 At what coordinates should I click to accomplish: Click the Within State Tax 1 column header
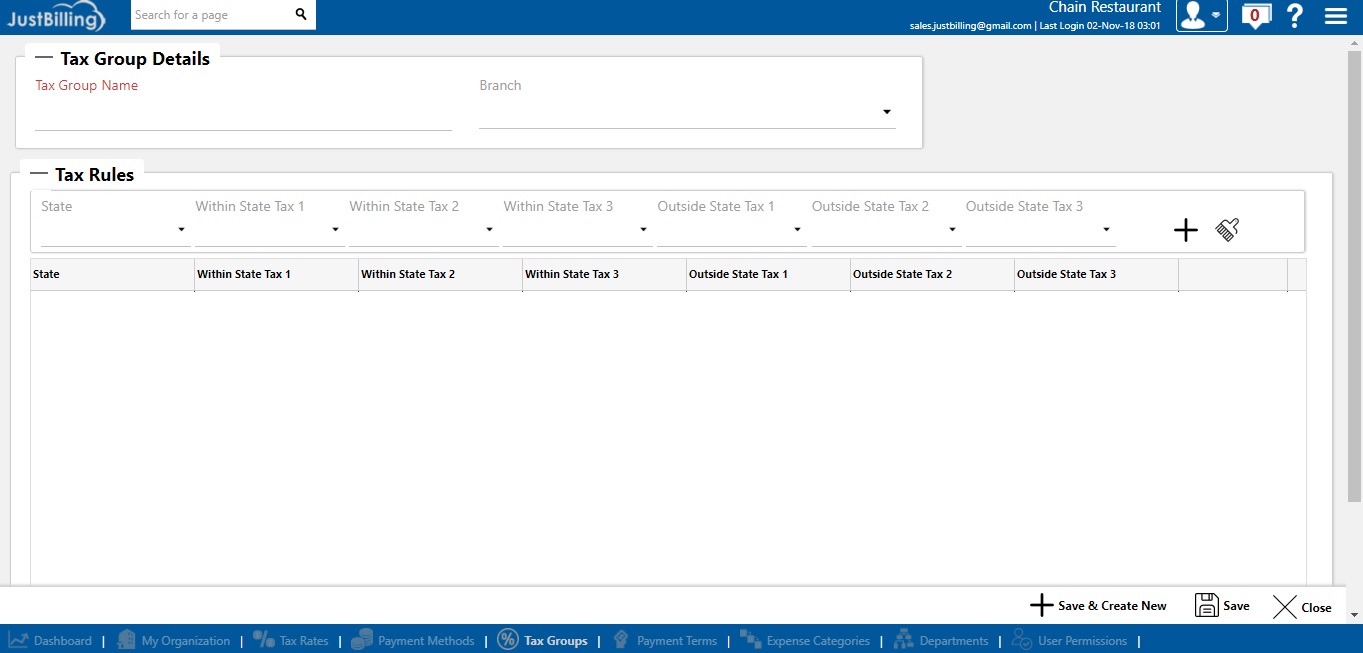(276, 274)
